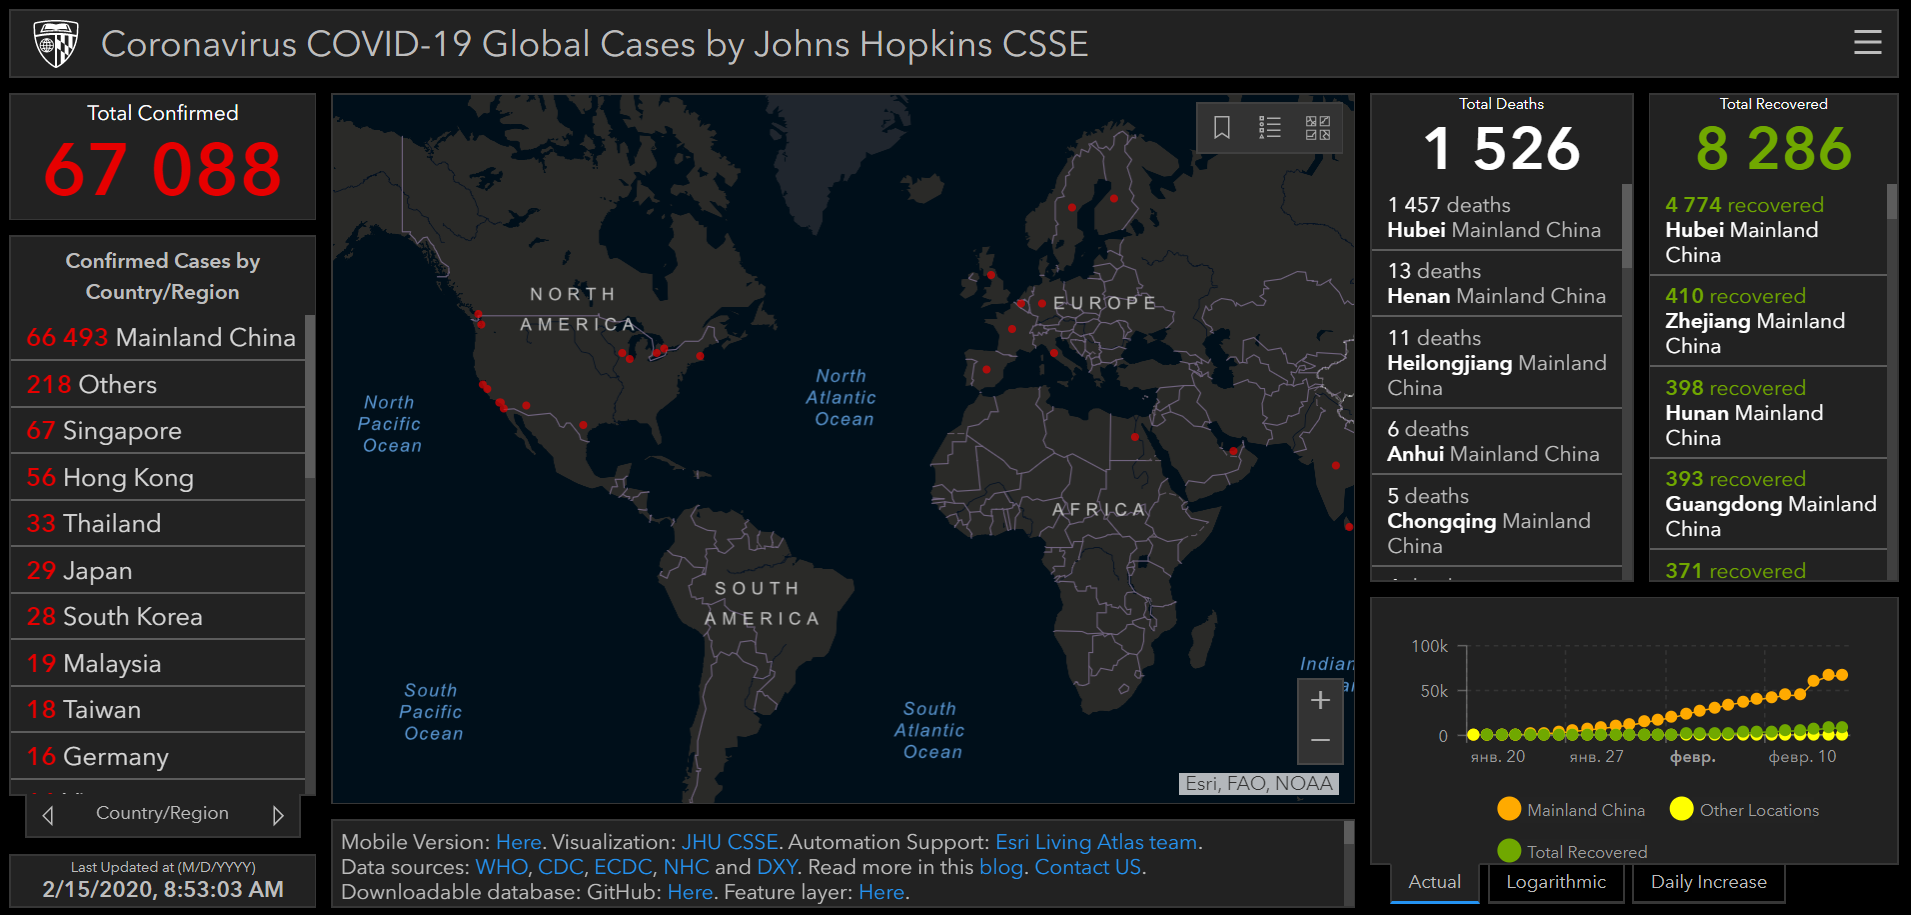Open the map legend list icon

pos(1270,127)
